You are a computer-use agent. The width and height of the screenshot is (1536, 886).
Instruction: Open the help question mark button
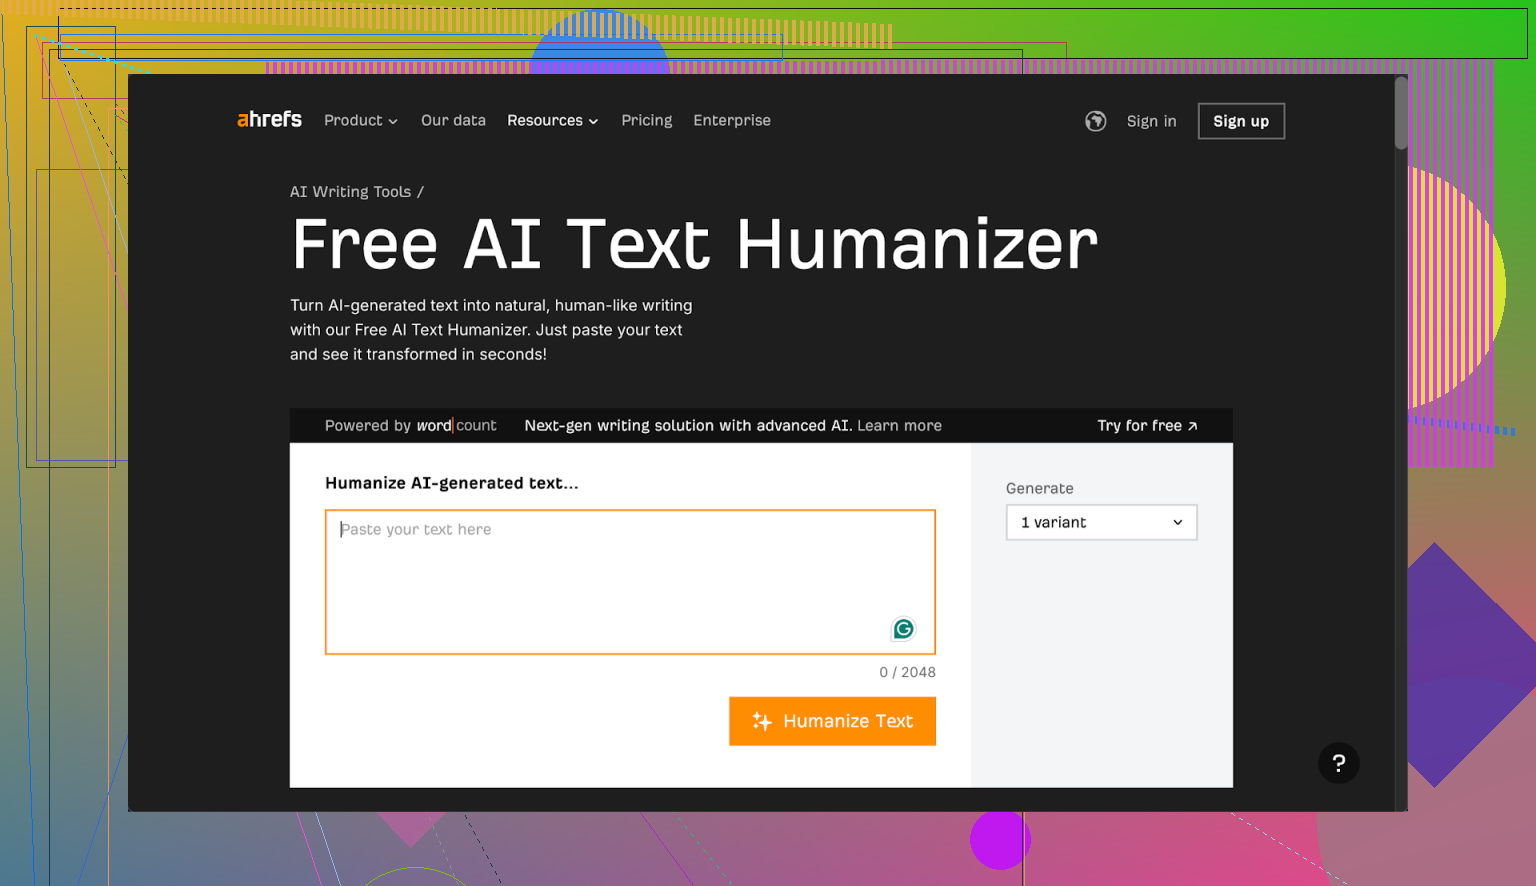[1338, 763]
